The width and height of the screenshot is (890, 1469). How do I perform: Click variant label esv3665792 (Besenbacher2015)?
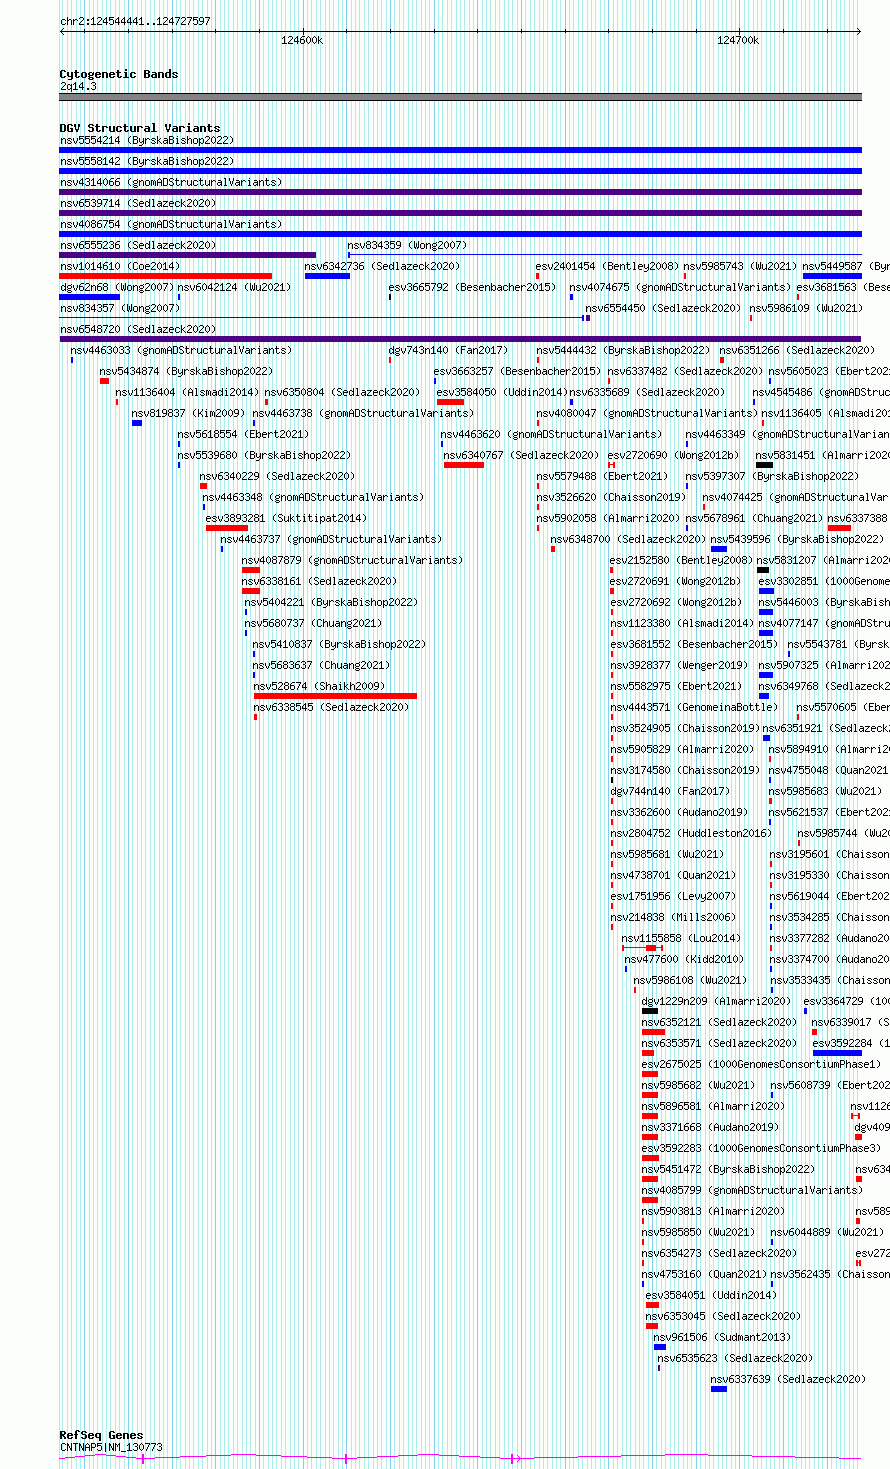tap(472, 288)
